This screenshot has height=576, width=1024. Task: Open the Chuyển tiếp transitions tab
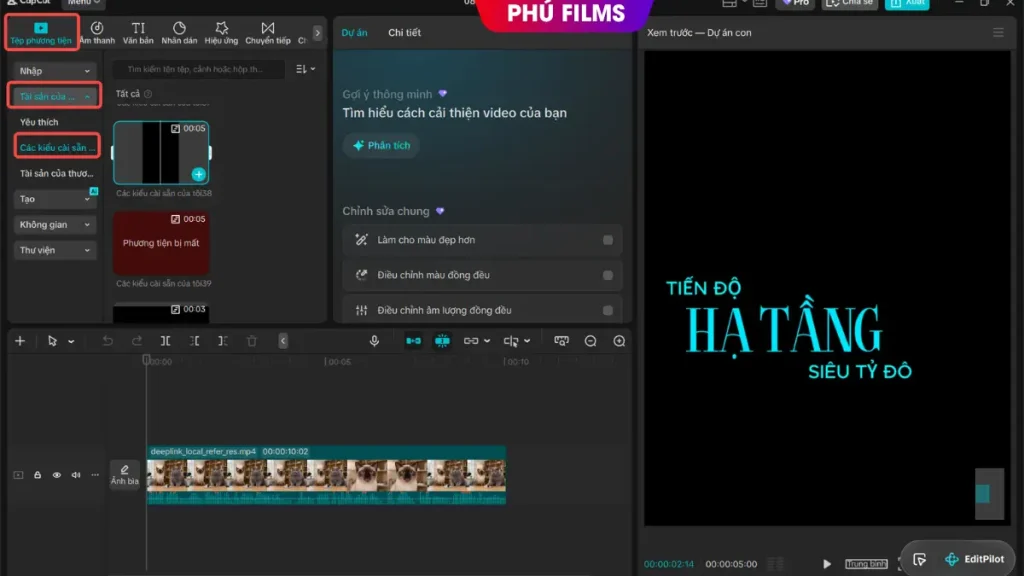pyautogui.click(x=268, y=33)
